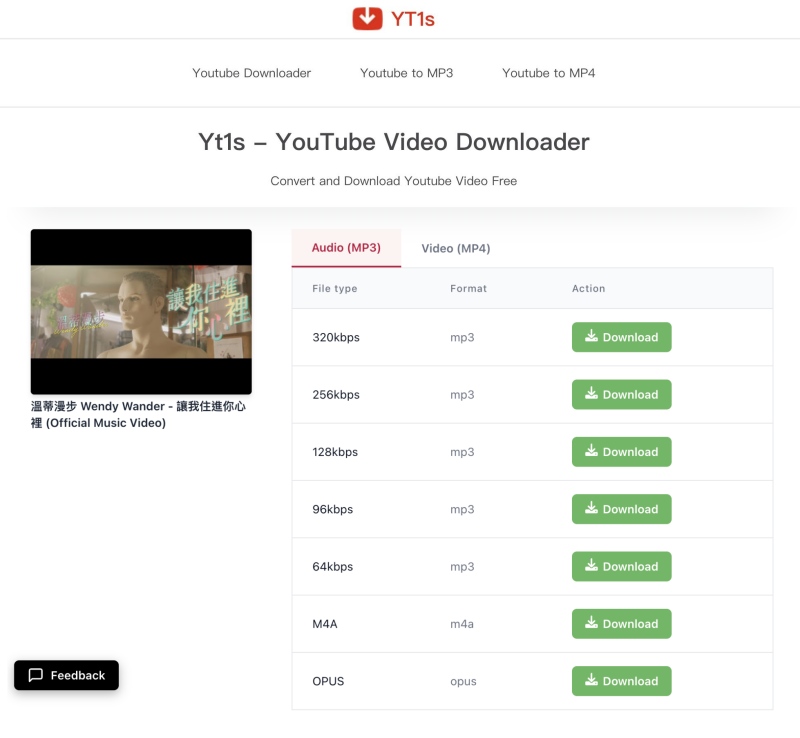Open the Youtube Downloader menu item
The width and height of the screenshot is (800, 738).
point(252,73)
